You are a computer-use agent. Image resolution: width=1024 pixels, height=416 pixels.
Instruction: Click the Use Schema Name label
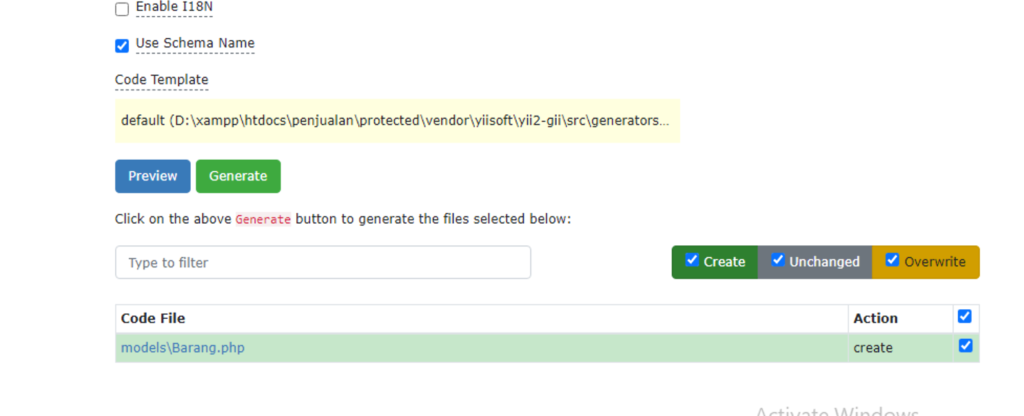pyautogui.click(x=195, y=44)
